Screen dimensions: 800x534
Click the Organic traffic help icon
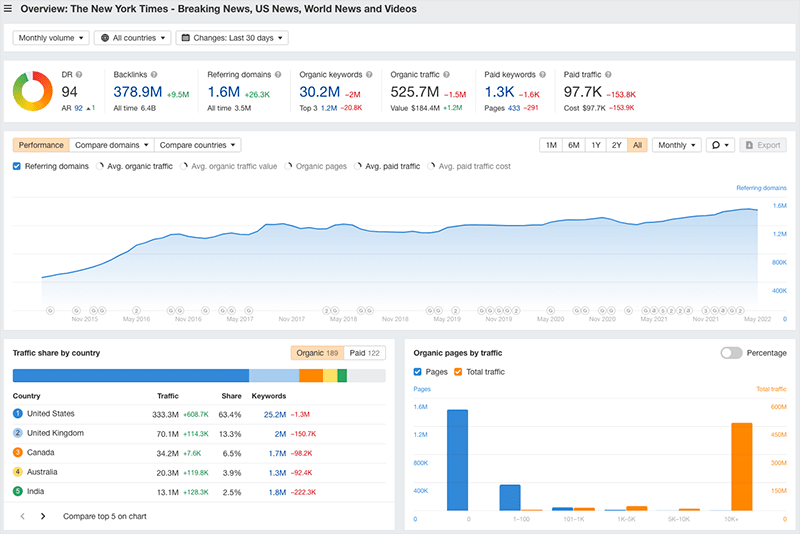[446, 74]
